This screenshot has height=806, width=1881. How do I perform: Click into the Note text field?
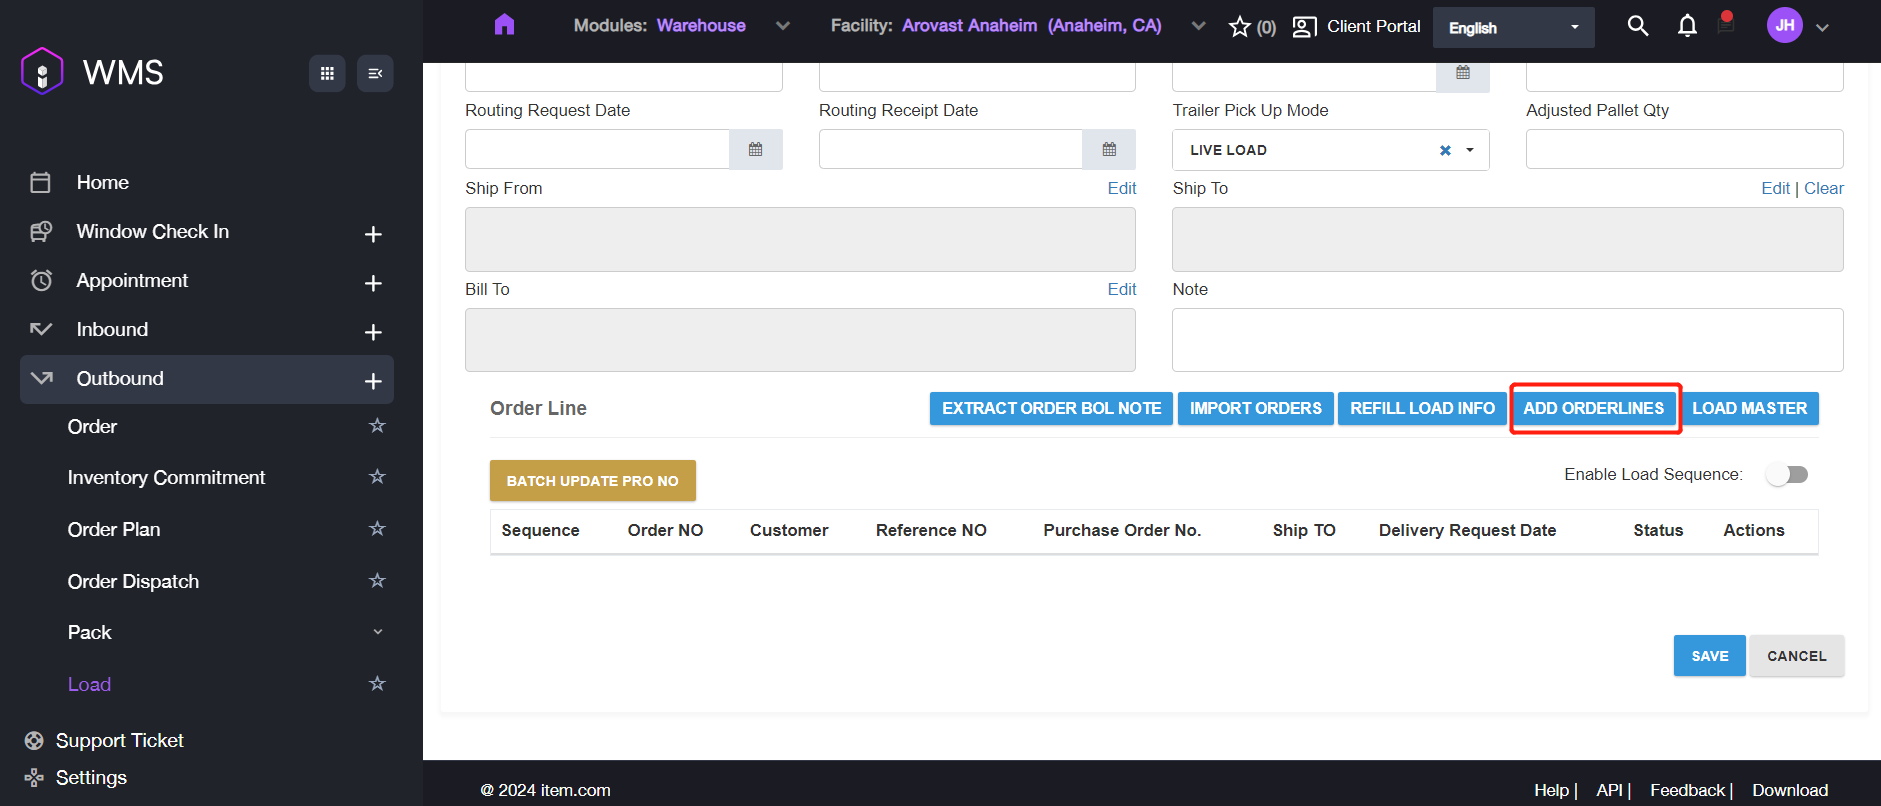pyautogui.click(x=1507, y=340)
